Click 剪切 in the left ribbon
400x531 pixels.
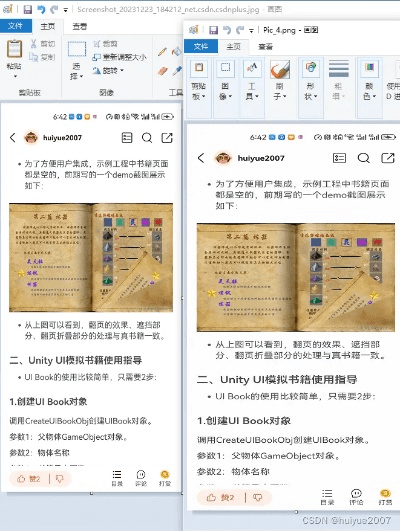[x=43, y=44]
